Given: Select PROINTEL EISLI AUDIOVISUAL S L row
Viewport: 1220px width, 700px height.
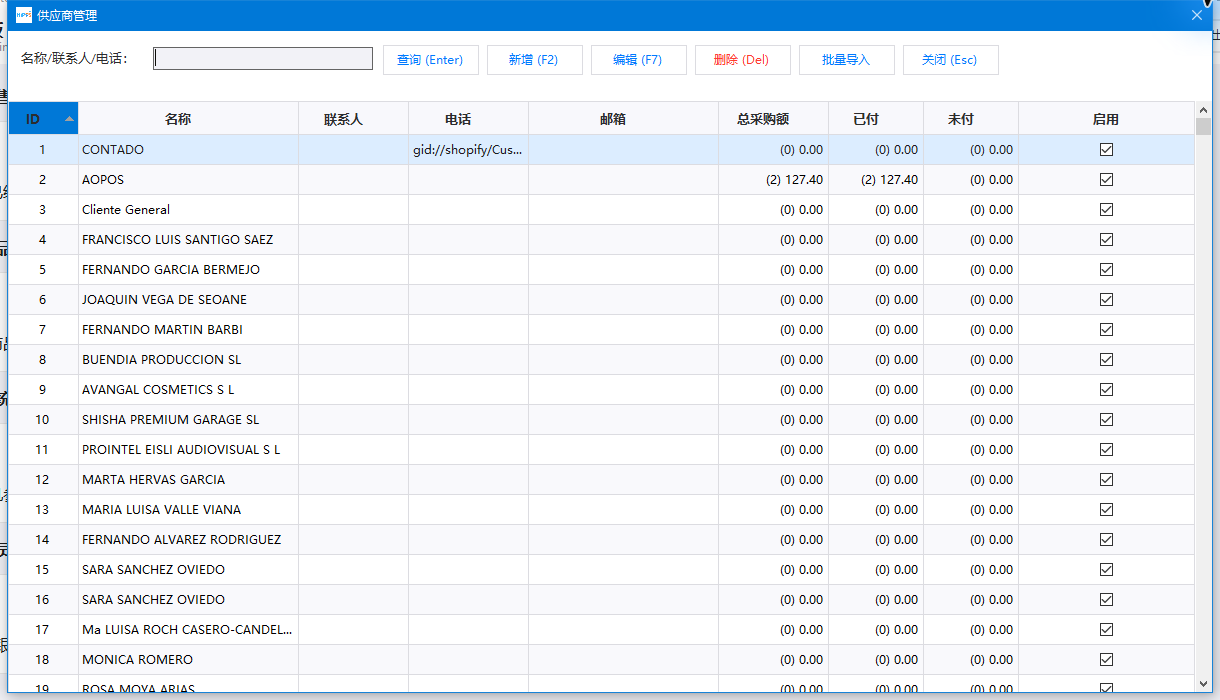Looking at the screenshot, I should 601,450.
